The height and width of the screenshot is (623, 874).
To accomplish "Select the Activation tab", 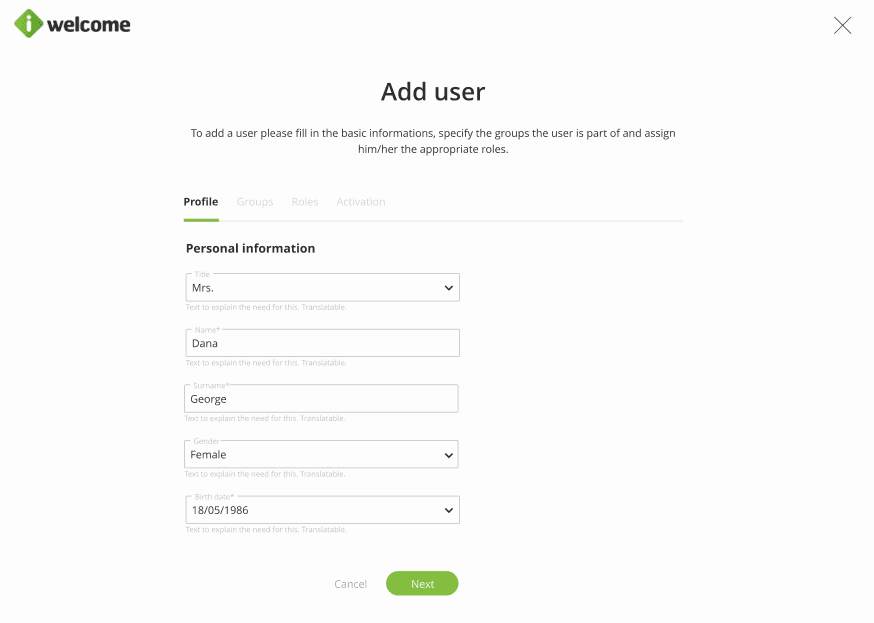I will [x=361, y=202].
